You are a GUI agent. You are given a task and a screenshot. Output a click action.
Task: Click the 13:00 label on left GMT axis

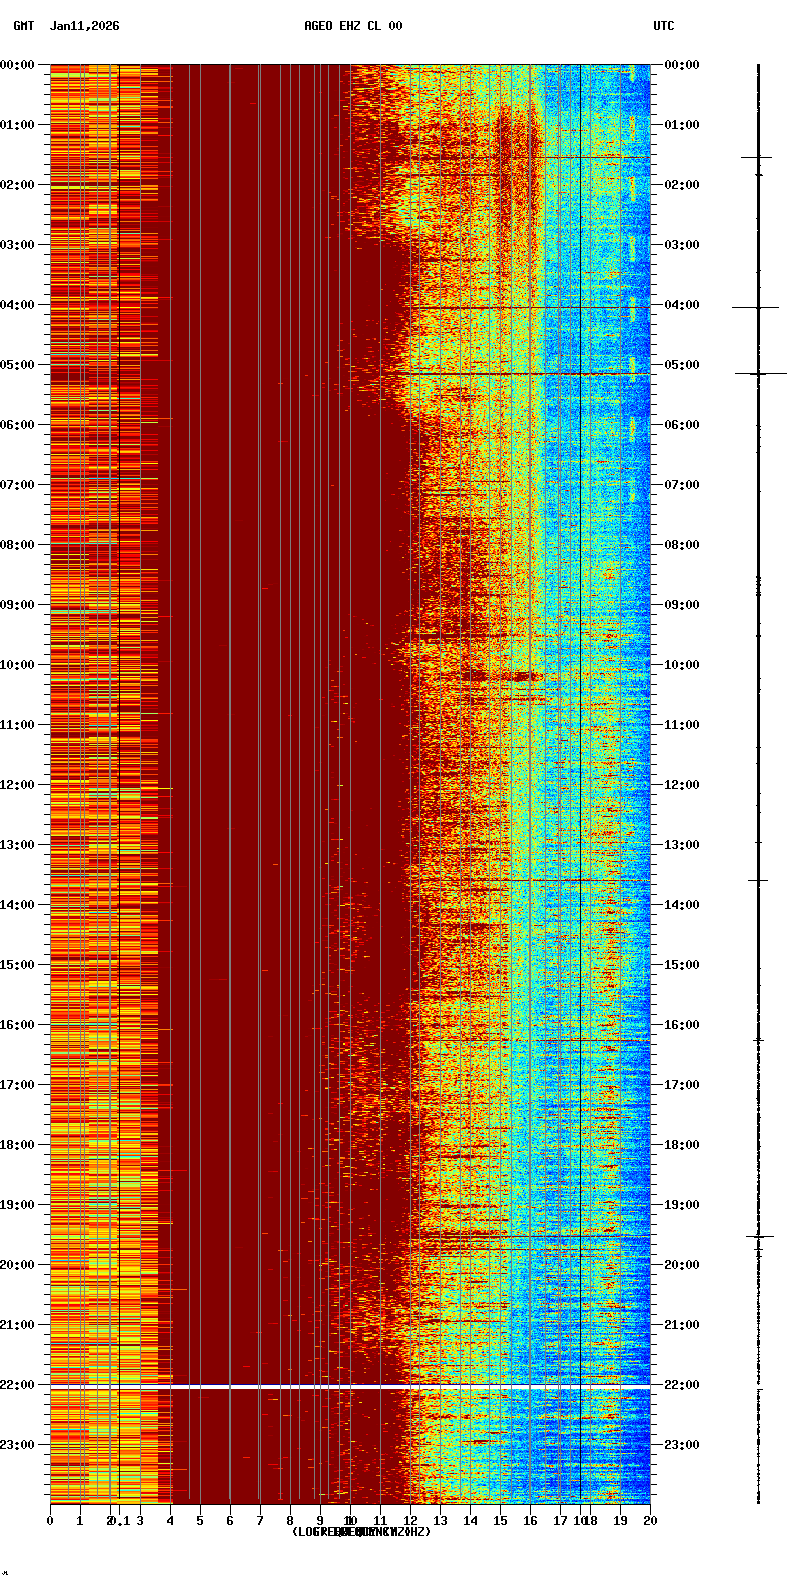tap(18, 845)
